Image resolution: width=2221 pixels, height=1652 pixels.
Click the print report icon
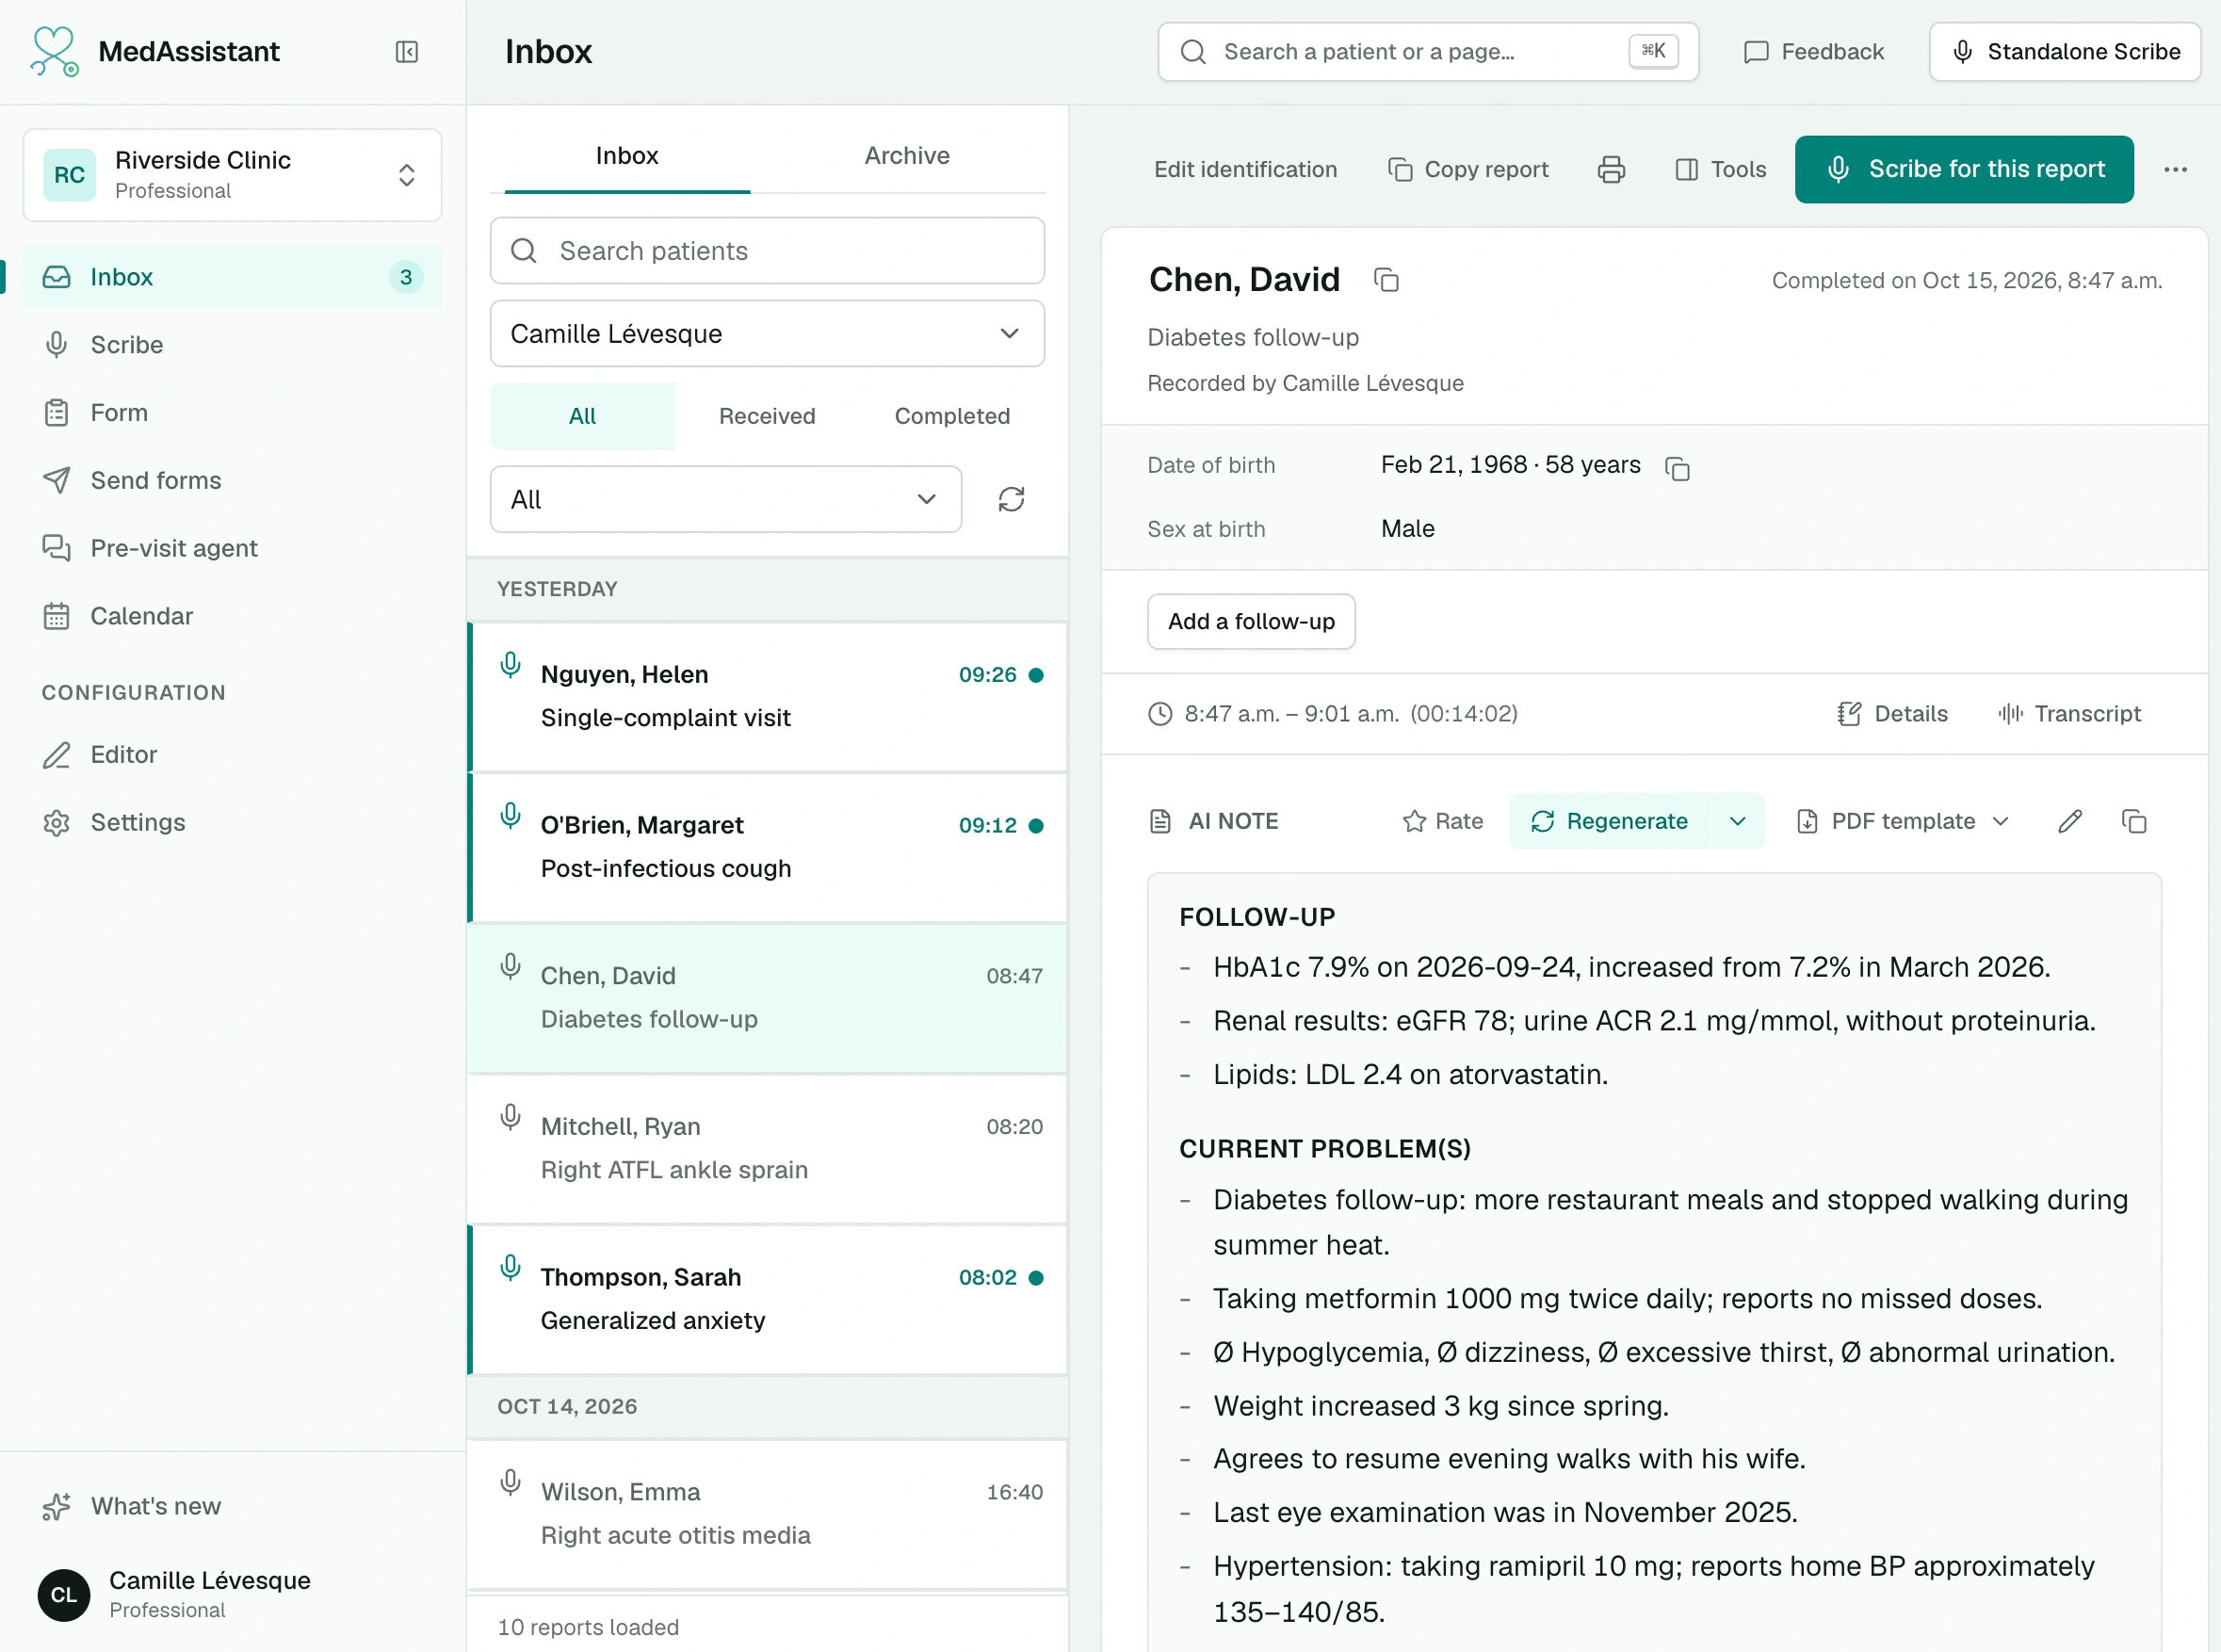[x=1611, y=170]
